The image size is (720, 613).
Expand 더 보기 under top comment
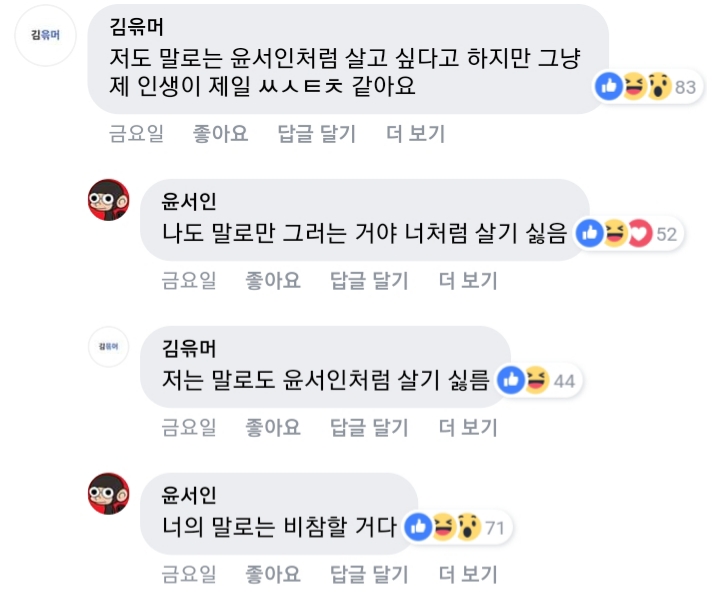(x=415, y=134)
